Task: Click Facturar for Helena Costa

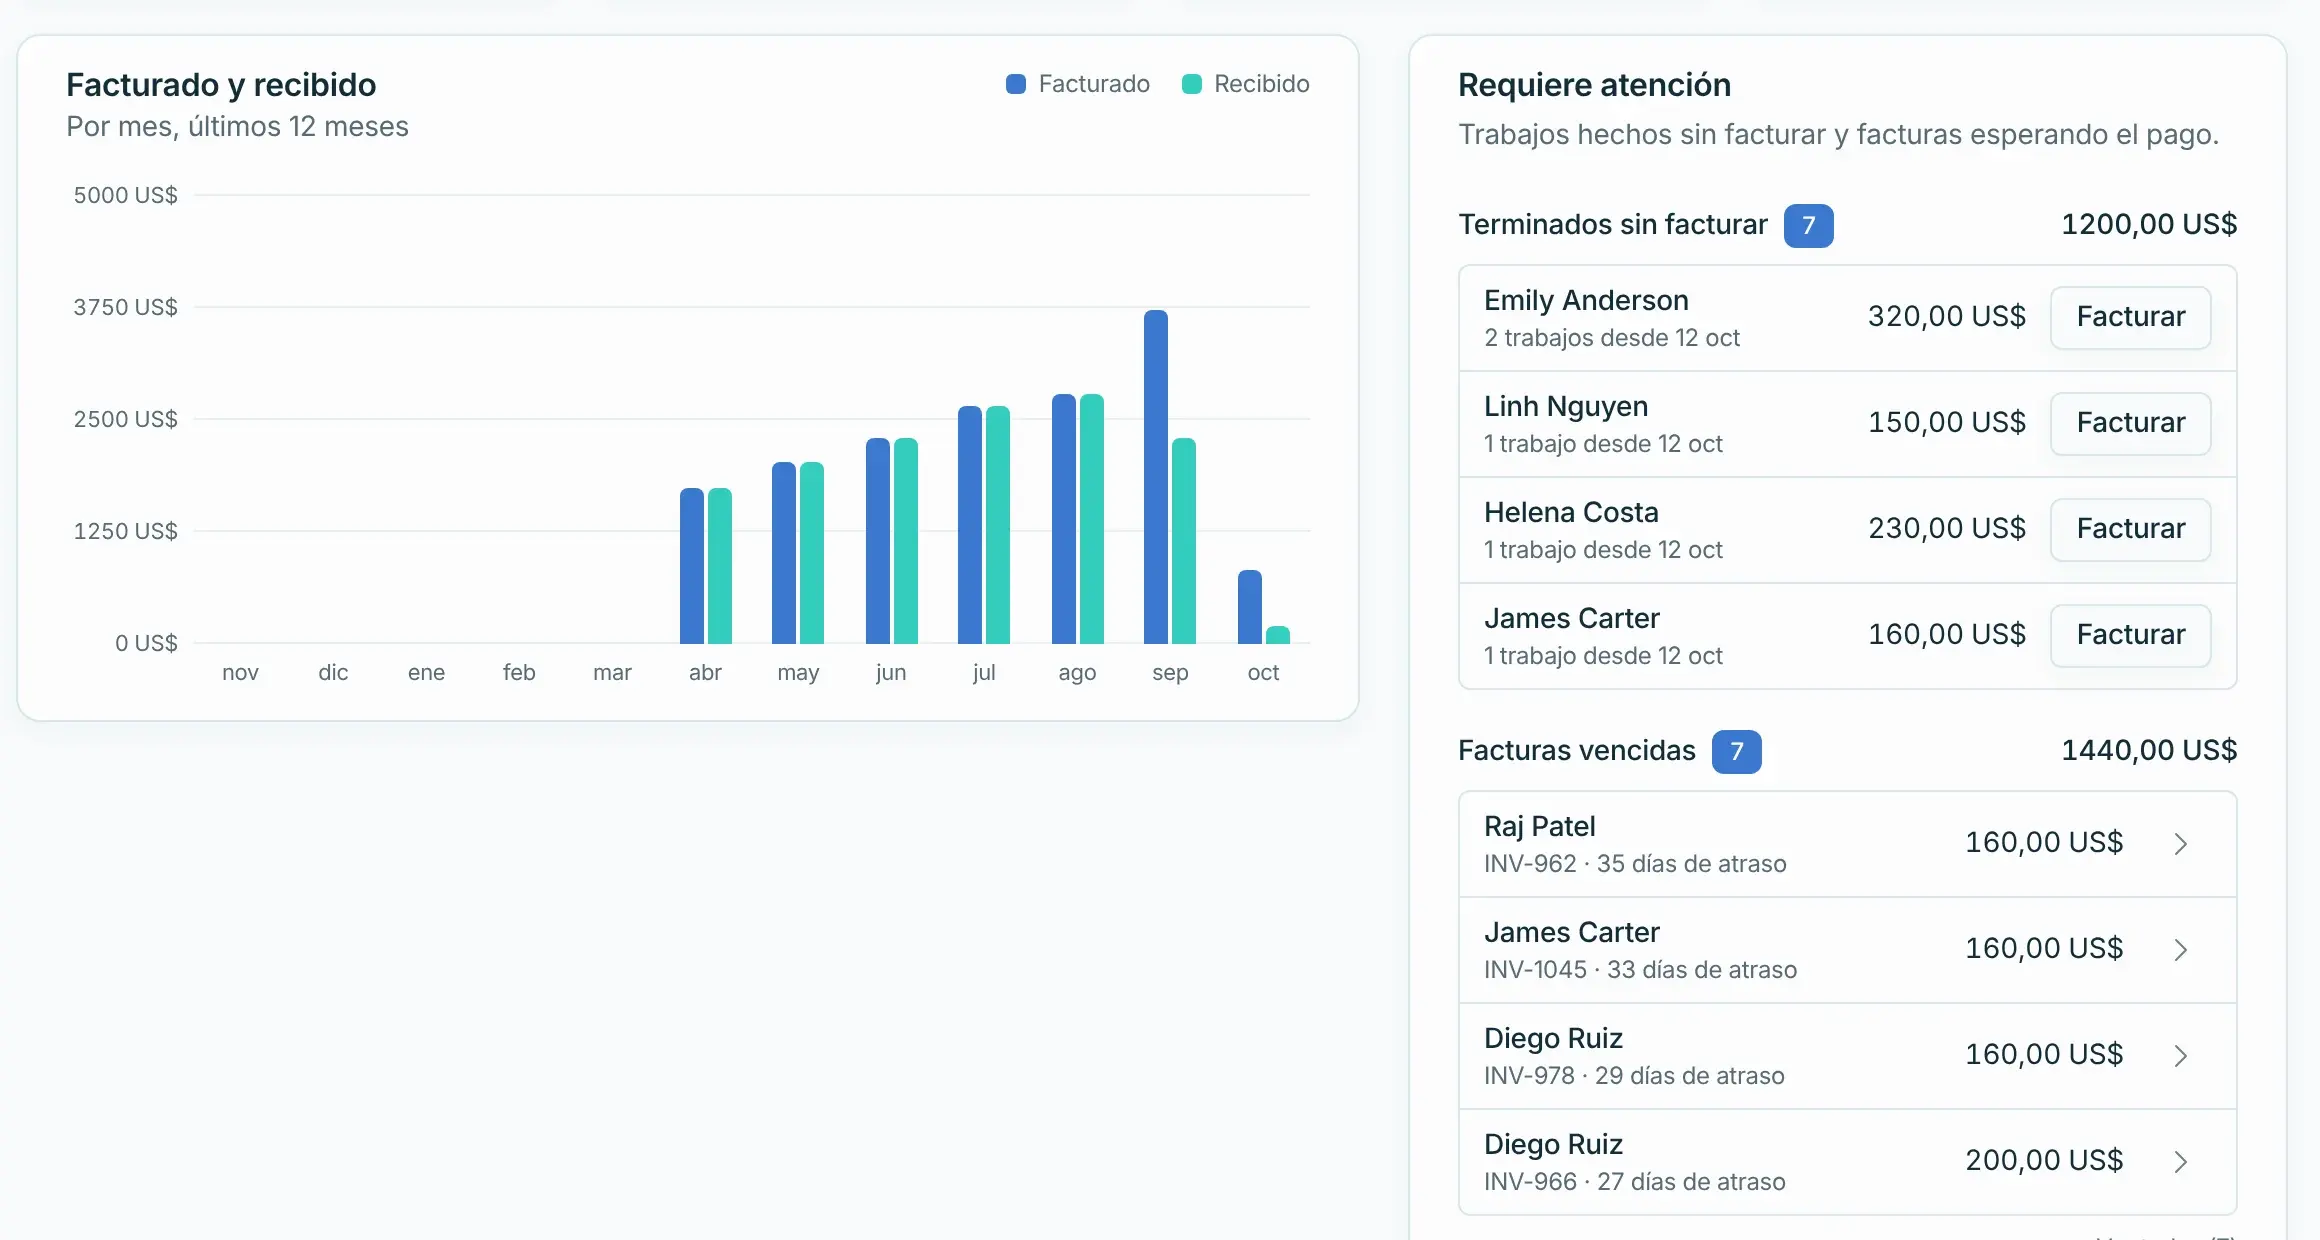Action: click(2130, 530)
